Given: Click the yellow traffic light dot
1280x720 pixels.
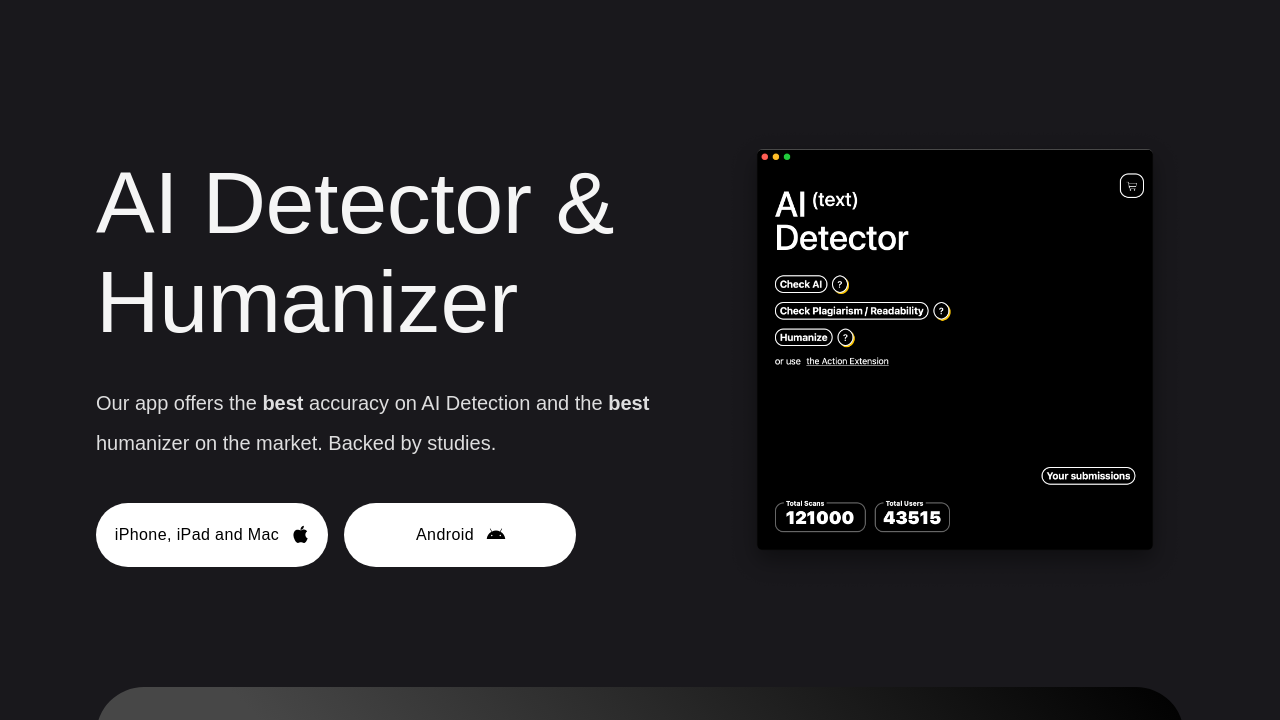Looking at the screenshot, I should [775, 157].
